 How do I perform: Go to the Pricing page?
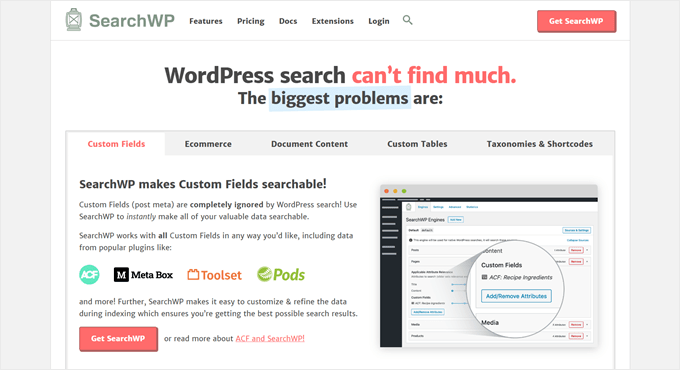click(x=251, y=21)
